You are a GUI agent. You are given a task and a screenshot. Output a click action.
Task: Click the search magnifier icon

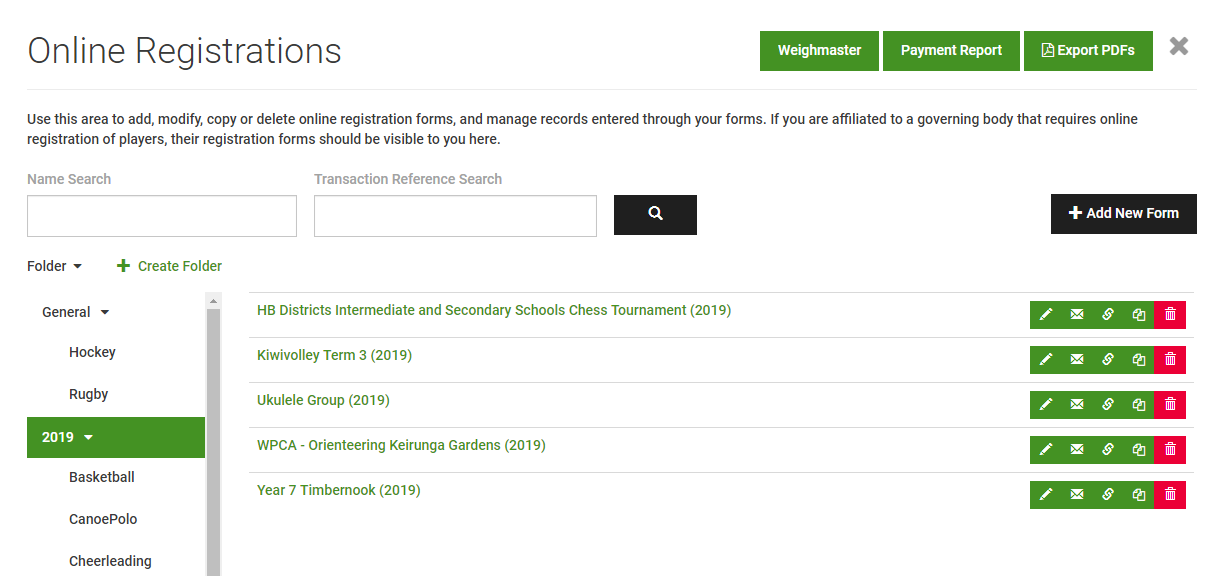655,214
